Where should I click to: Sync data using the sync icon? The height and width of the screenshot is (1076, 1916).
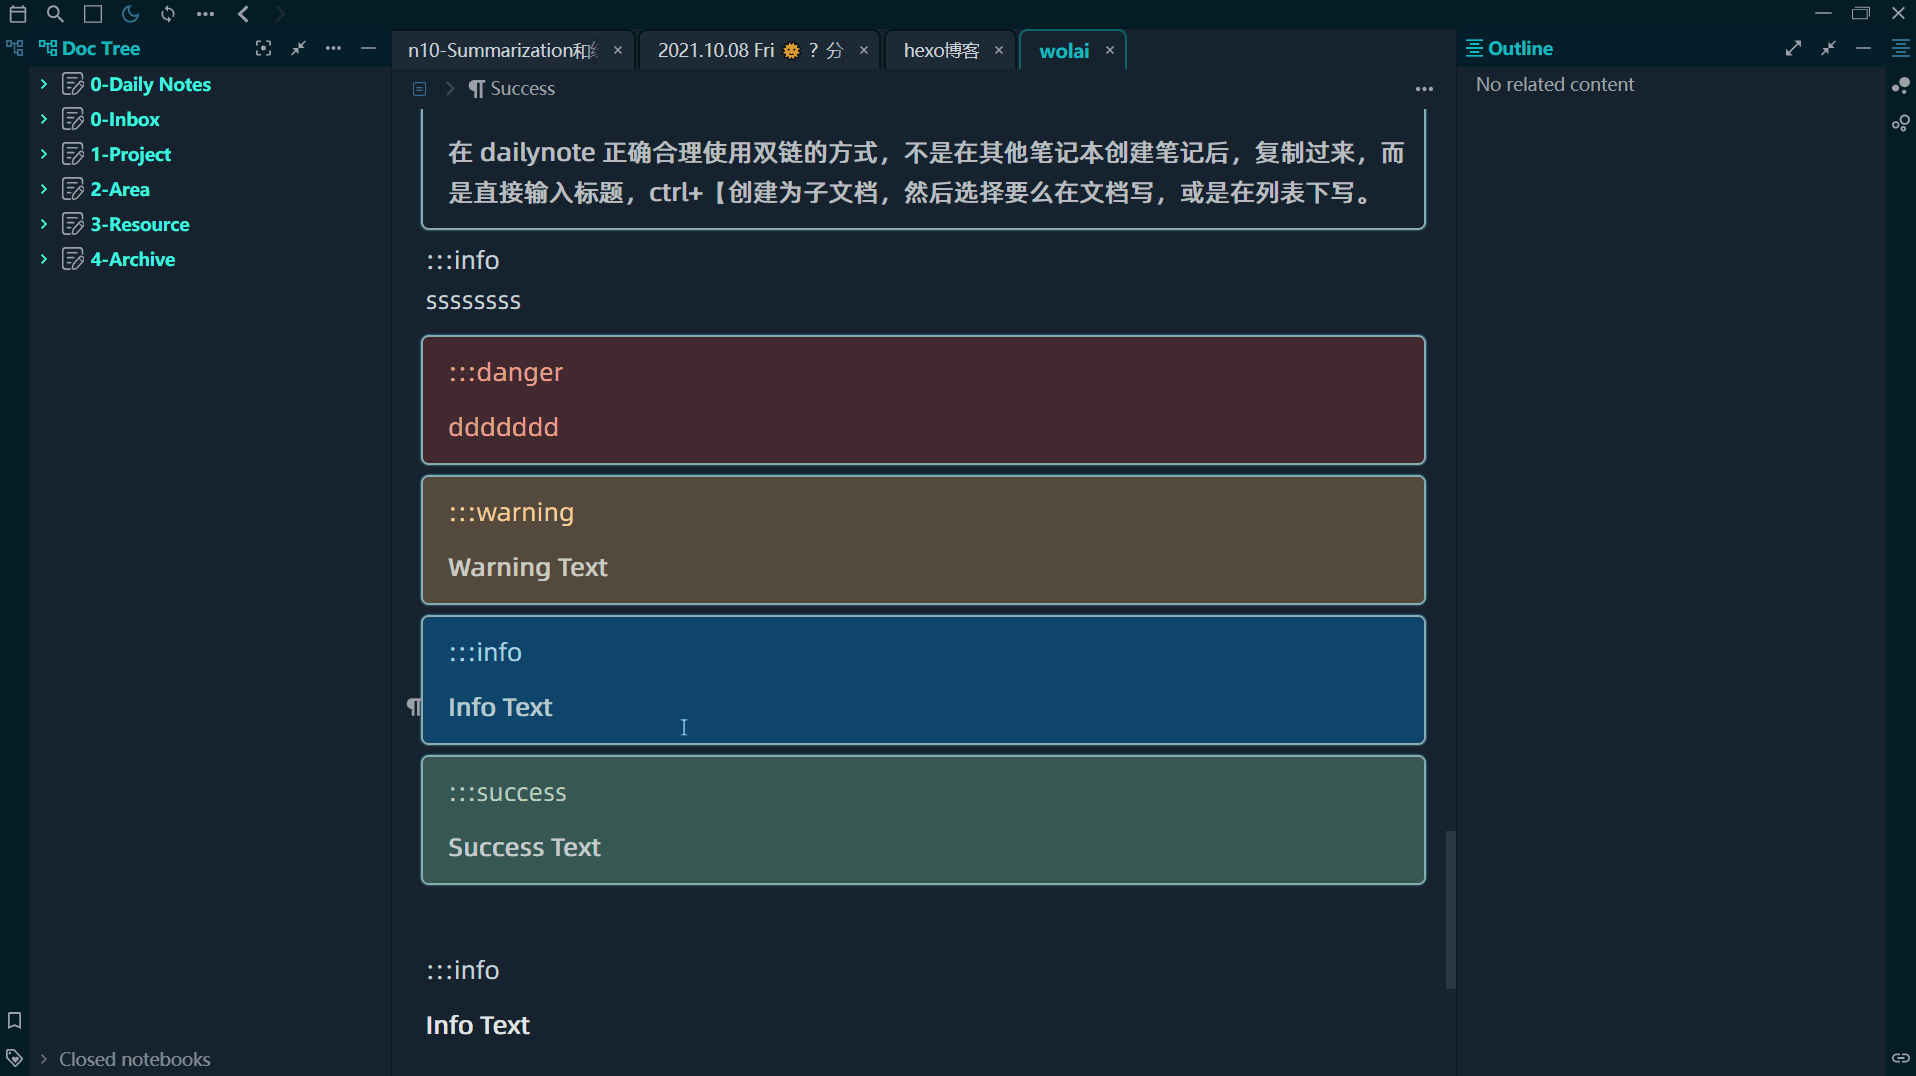pyautogui.click(x=168, y=14)
